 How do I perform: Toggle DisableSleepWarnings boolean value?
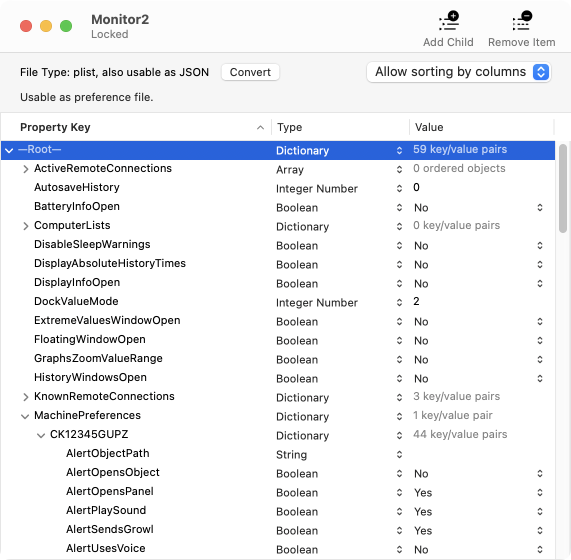pyautogui.click(x=540, y=245)
